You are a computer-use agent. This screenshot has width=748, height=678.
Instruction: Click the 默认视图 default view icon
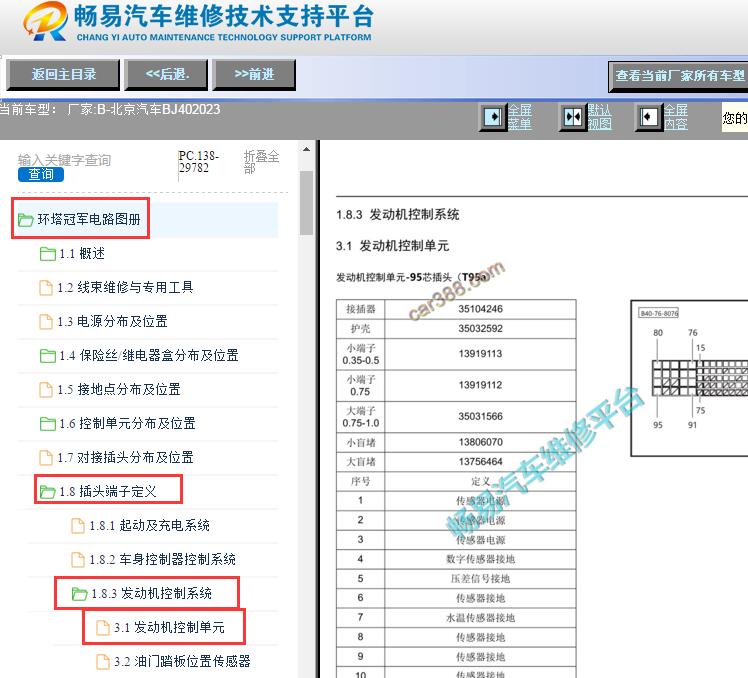click(572, 117)
